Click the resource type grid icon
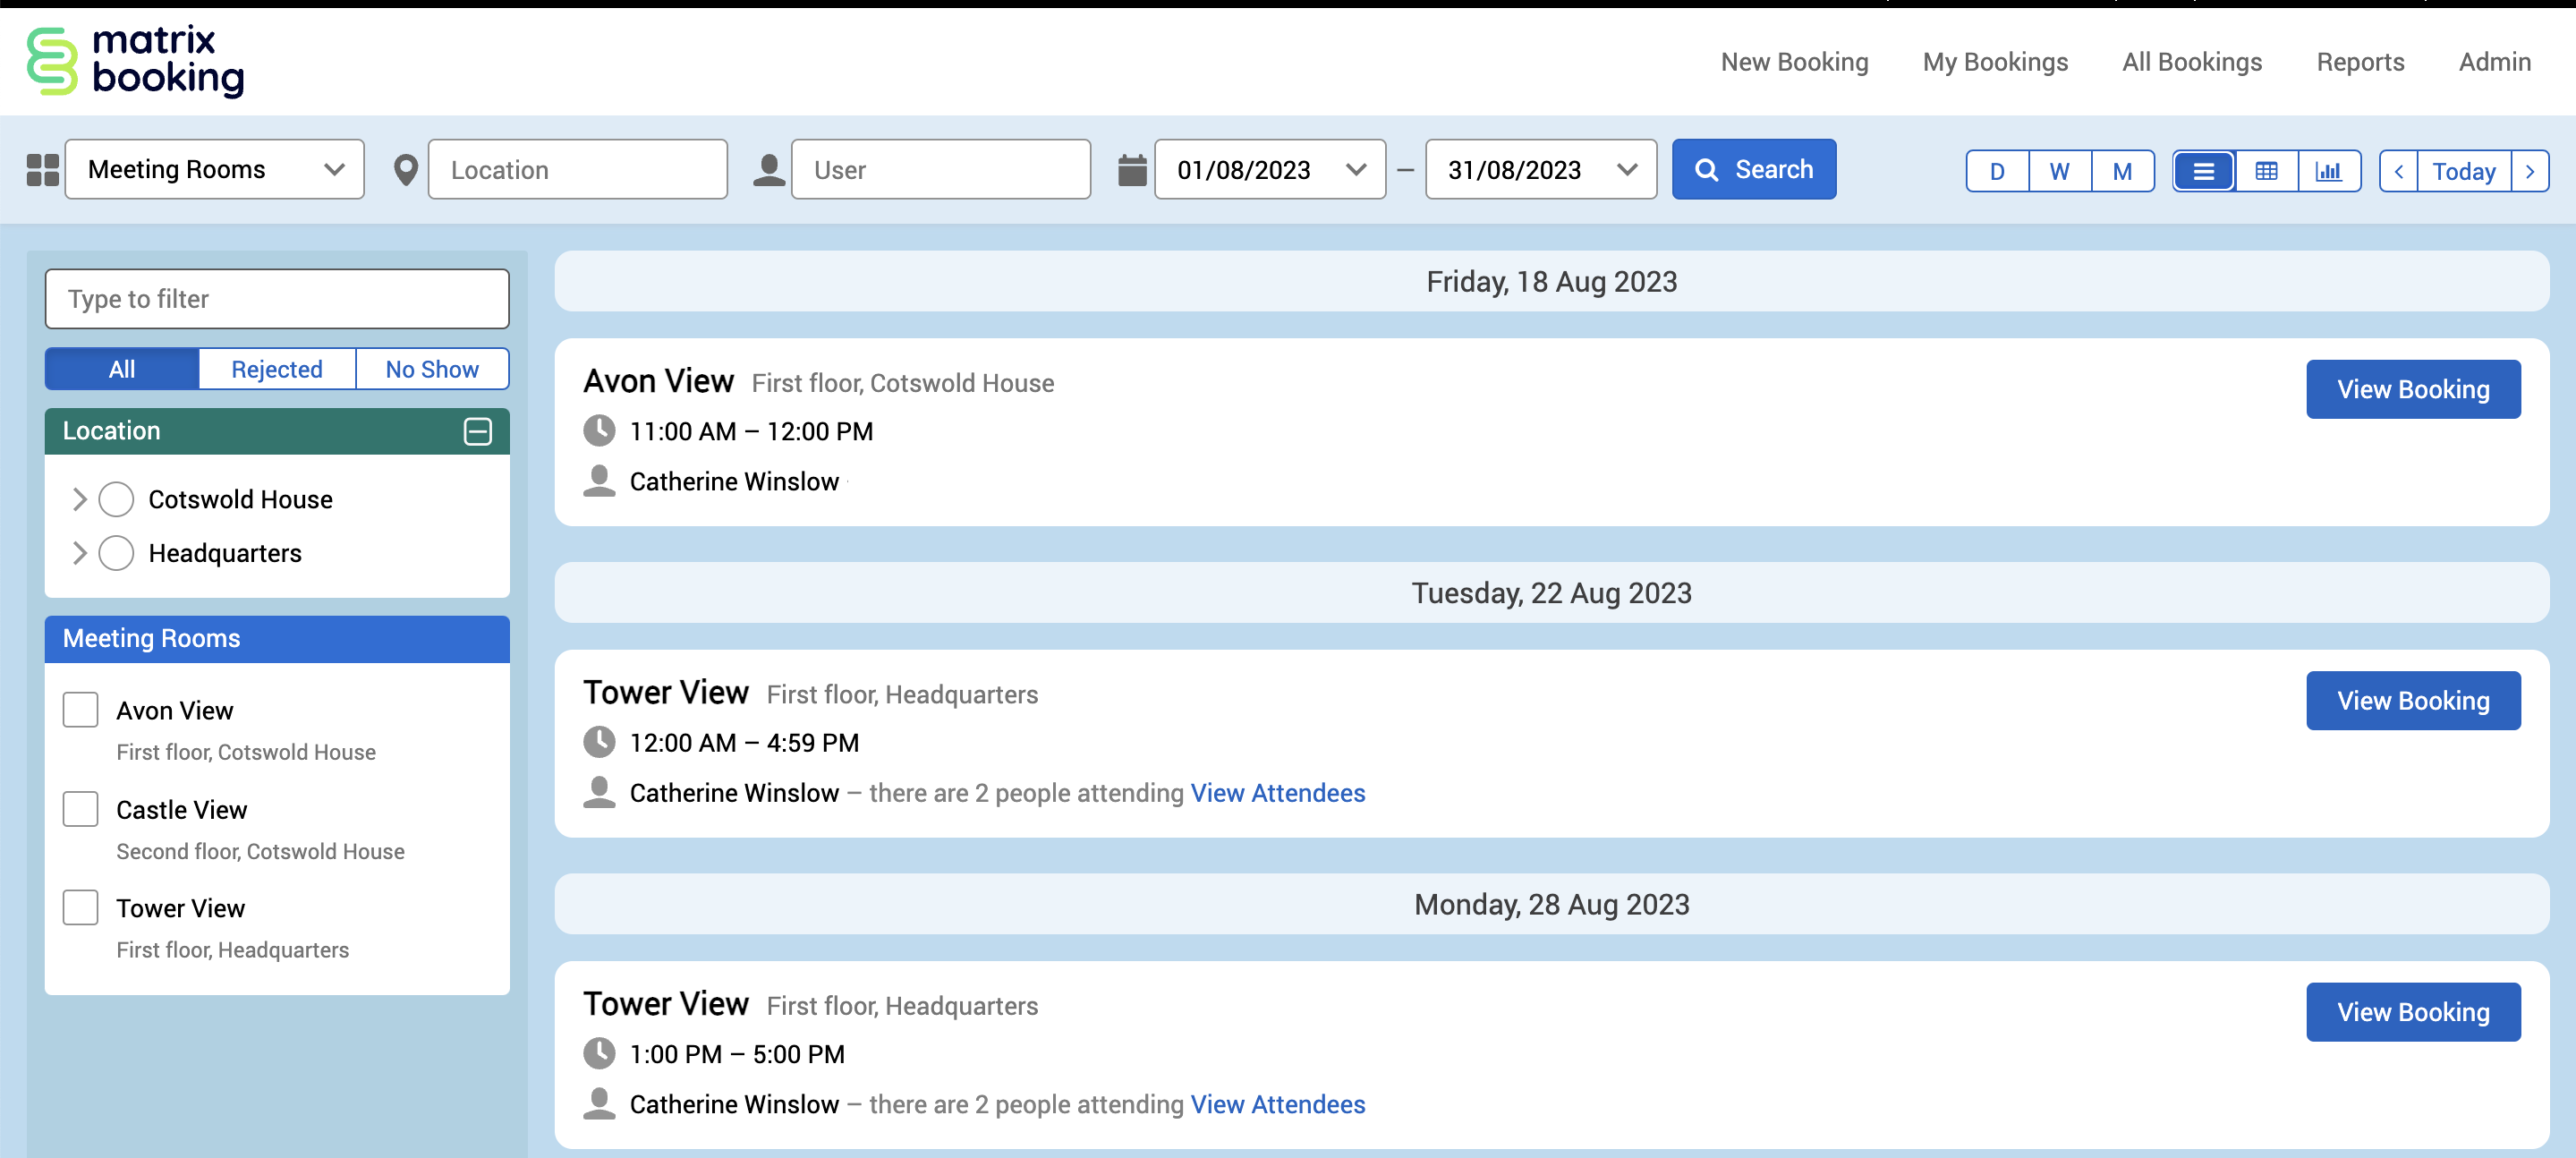The image size is (2576, 1158). tap(42, 170)
